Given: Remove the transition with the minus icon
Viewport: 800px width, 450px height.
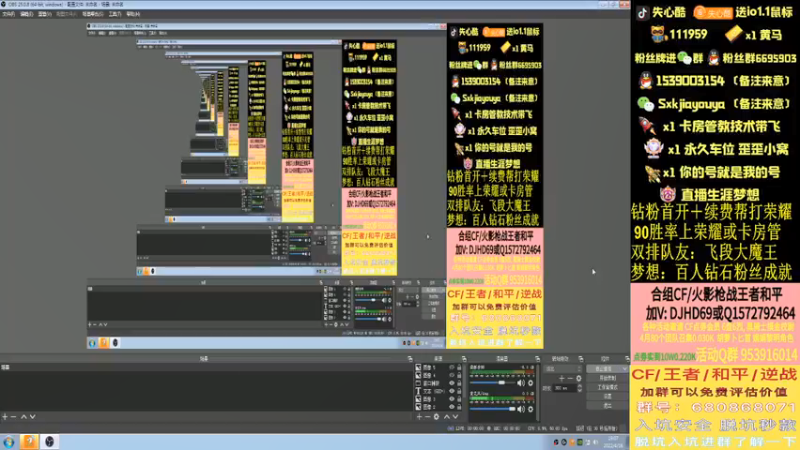Looking at the screenshot, I should [570, 379].
